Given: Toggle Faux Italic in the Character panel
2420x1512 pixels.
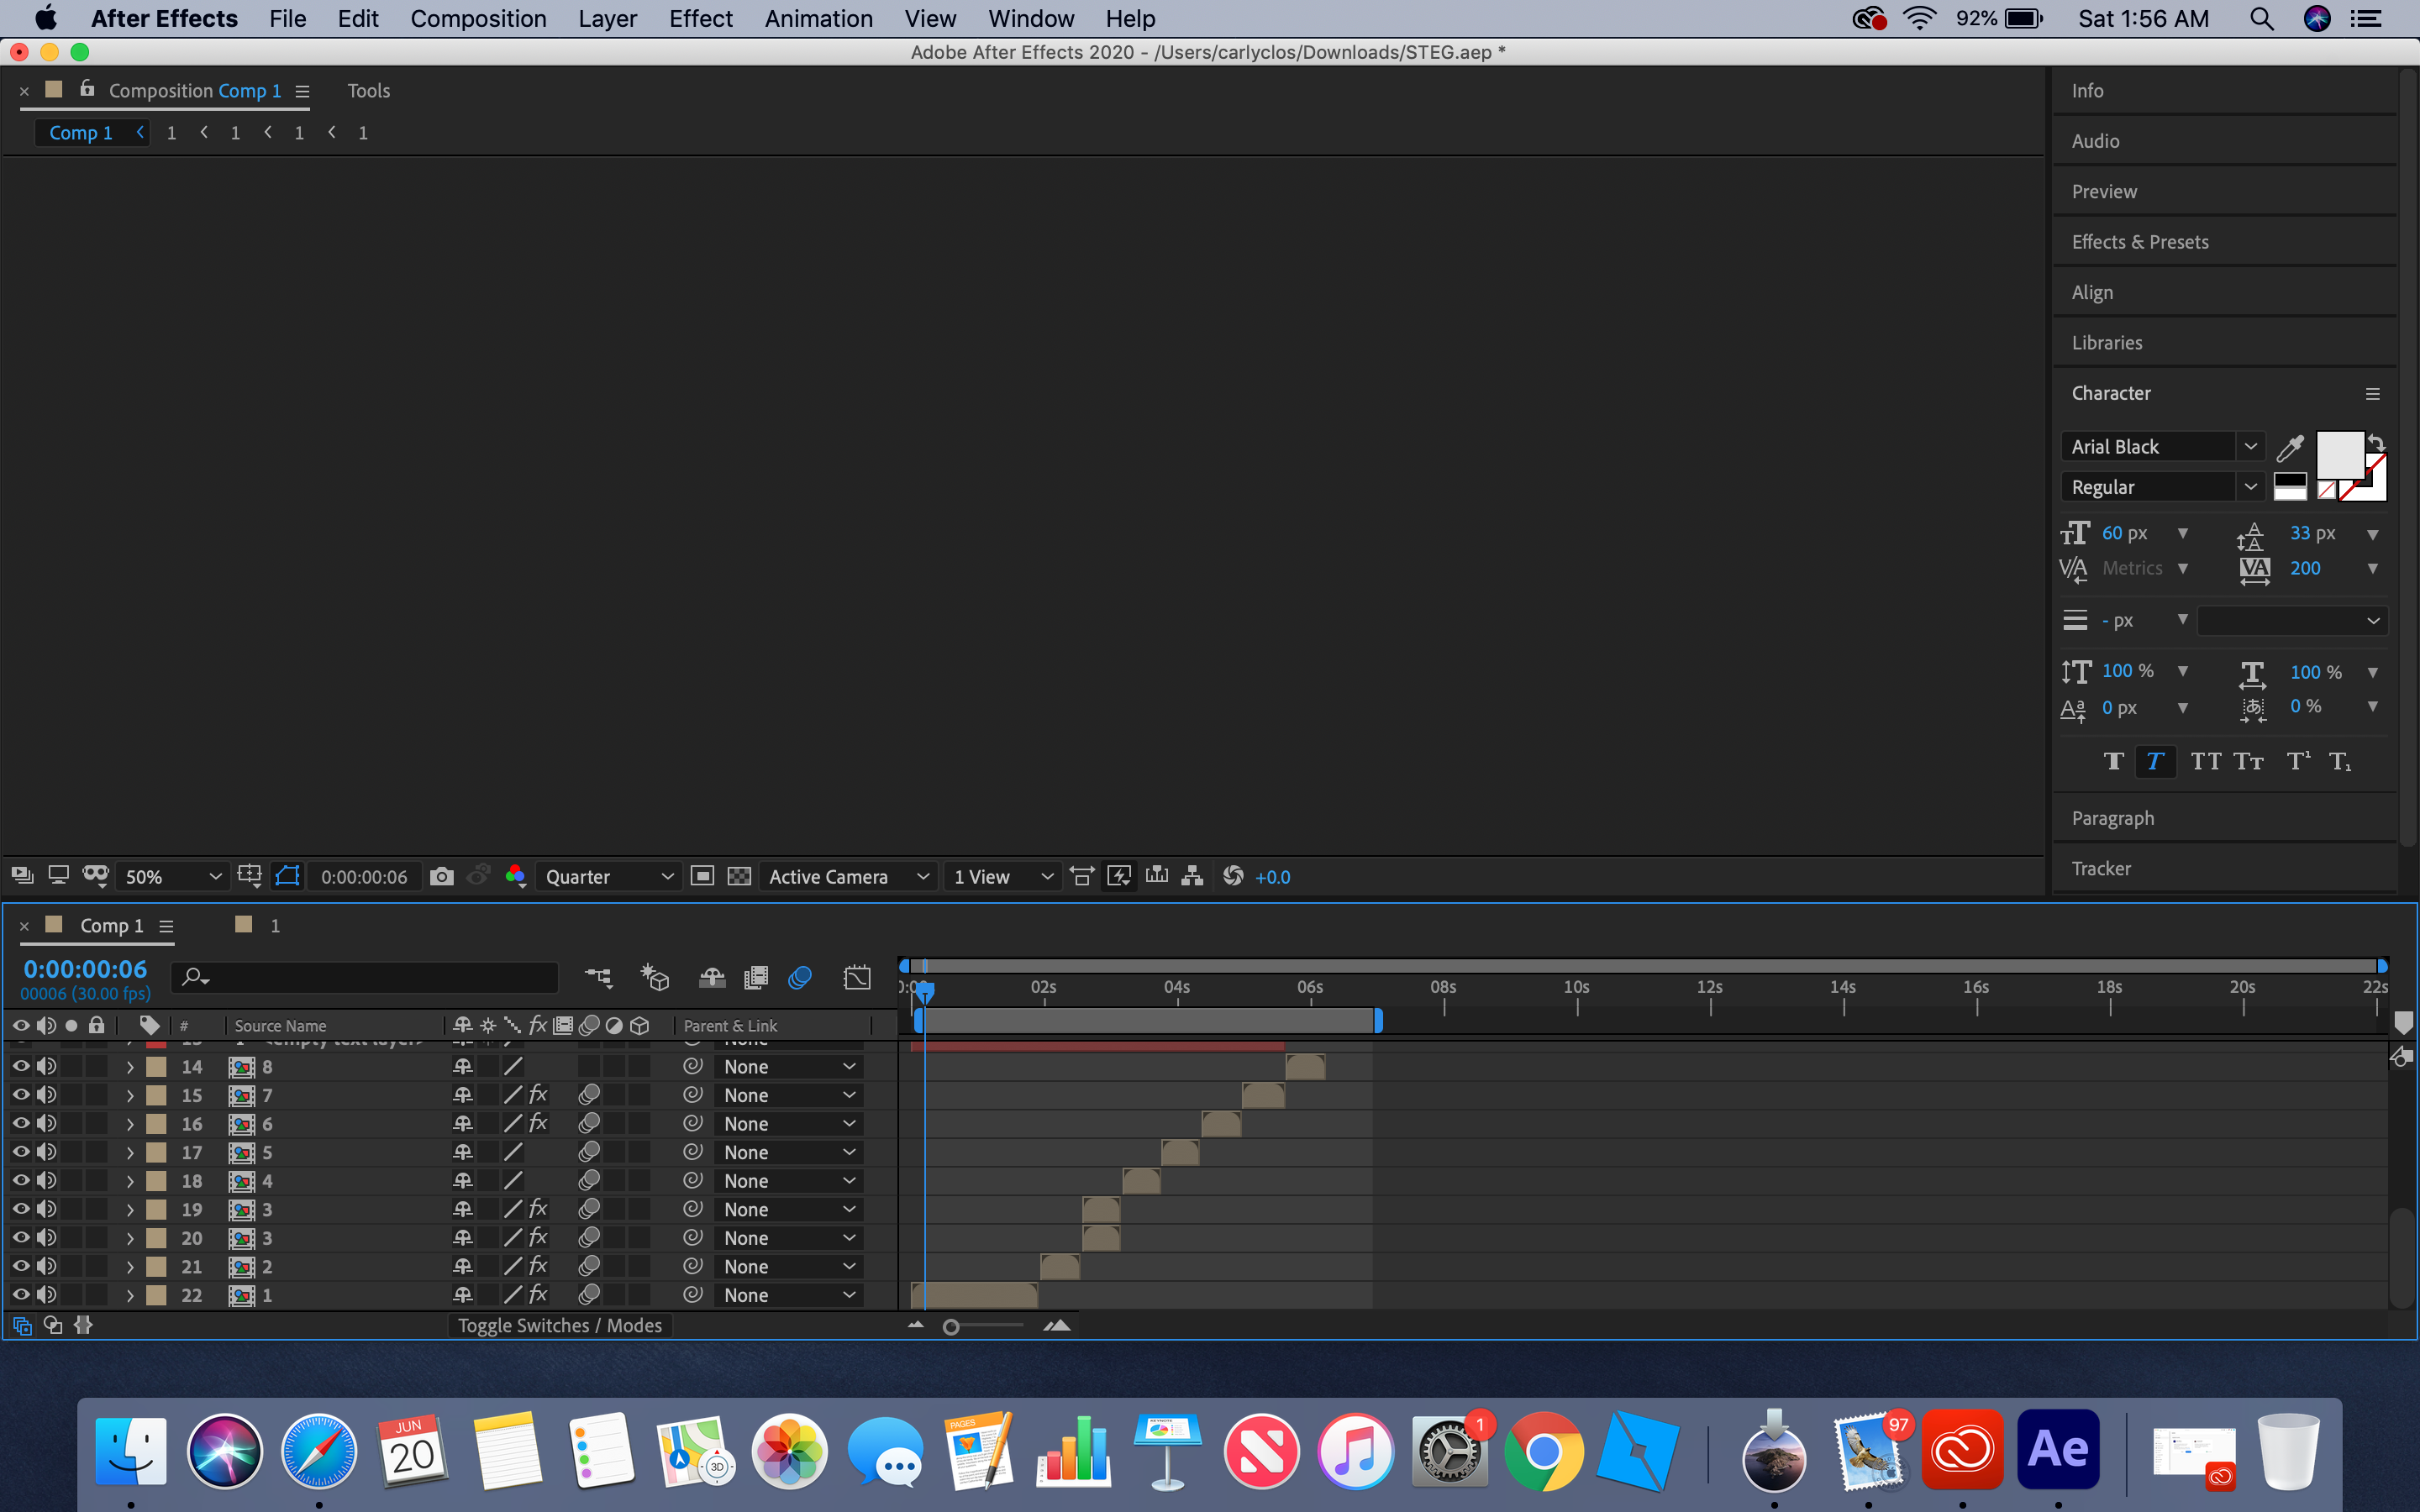Looking at the screenshot, I should (x=2156, y=761).
